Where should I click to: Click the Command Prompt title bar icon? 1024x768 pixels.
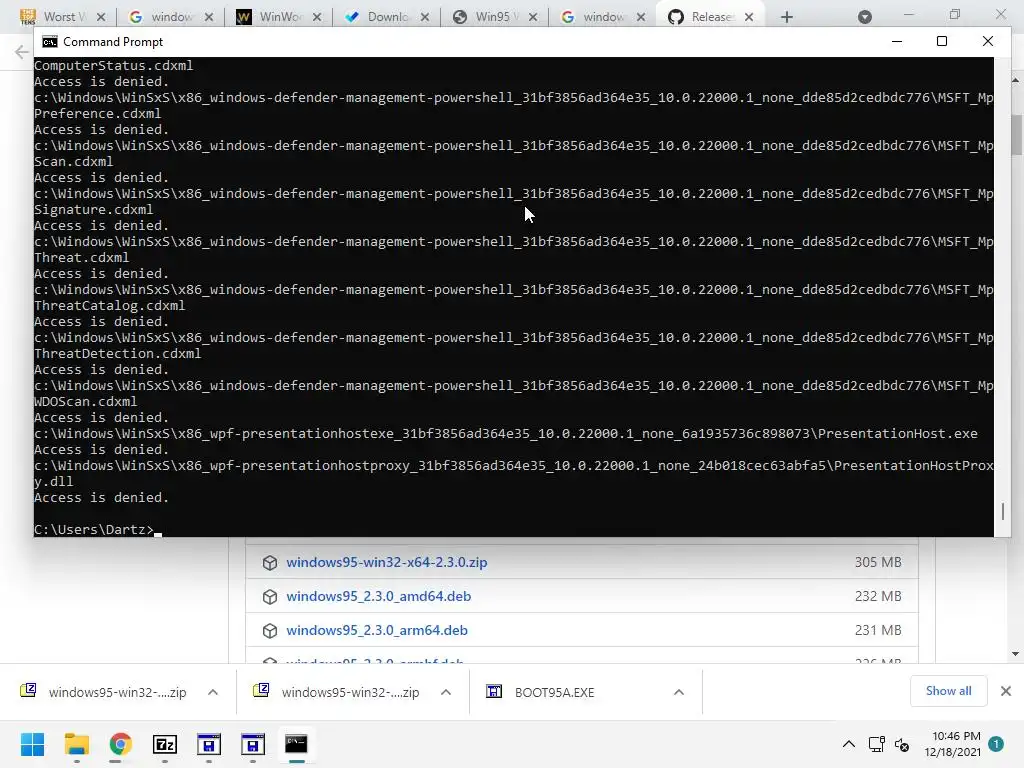pyautogui.click(x=50, y=42)
